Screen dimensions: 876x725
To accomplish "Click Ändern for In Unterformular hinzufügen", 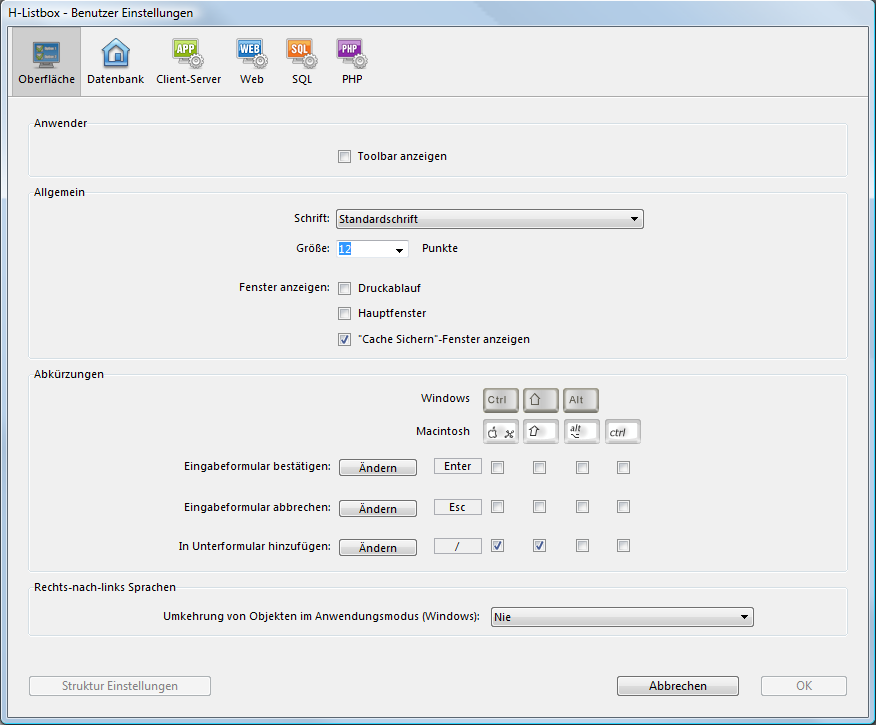I will 378,548.
